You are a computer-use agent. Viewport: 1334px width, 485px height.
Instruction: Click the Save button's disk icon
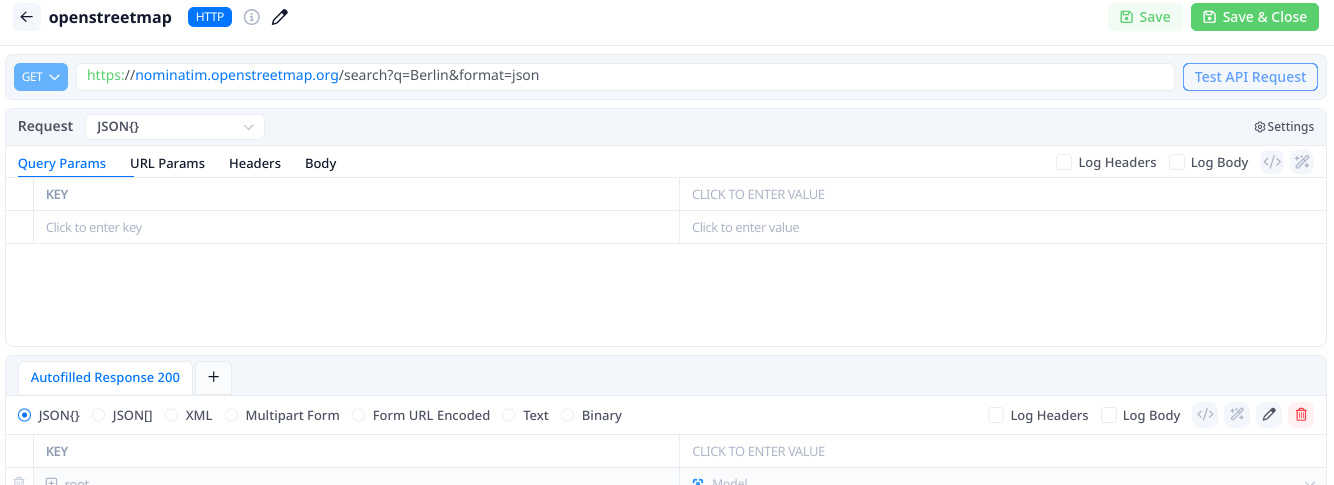(x=1127, y=17)
